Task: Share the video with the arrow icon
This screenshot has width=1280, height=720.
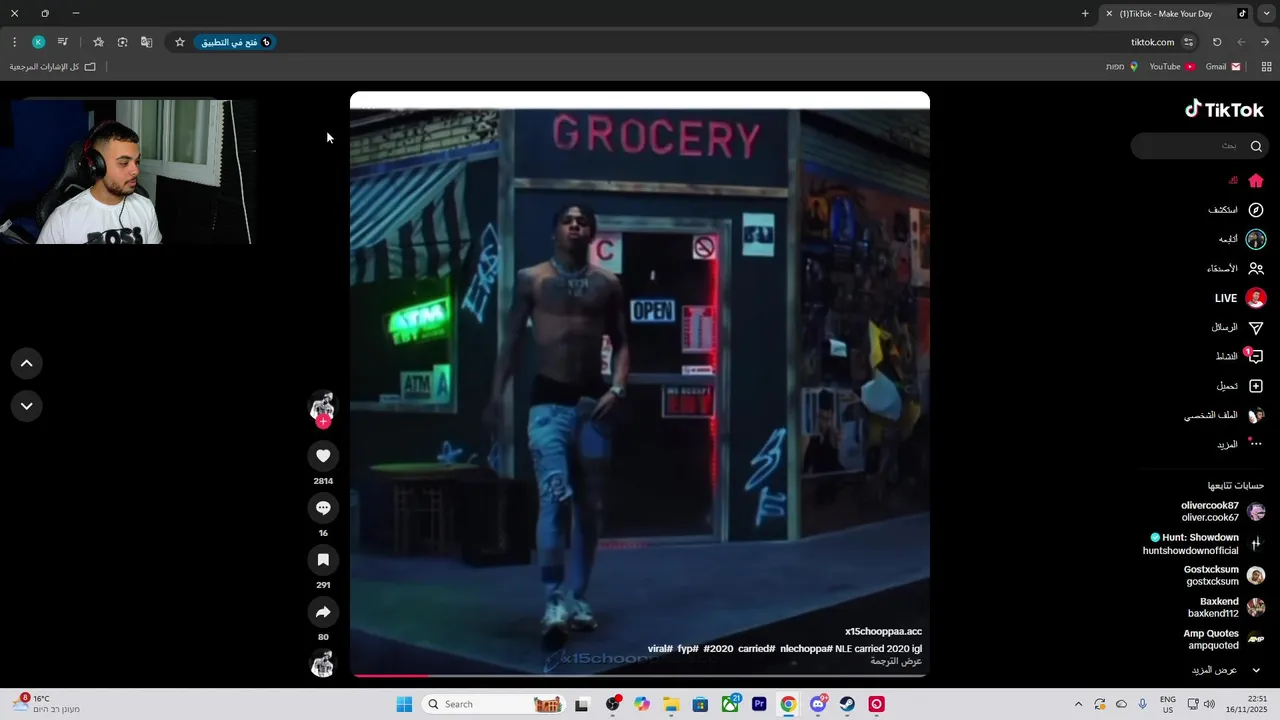Action: (x=323, y=612)
